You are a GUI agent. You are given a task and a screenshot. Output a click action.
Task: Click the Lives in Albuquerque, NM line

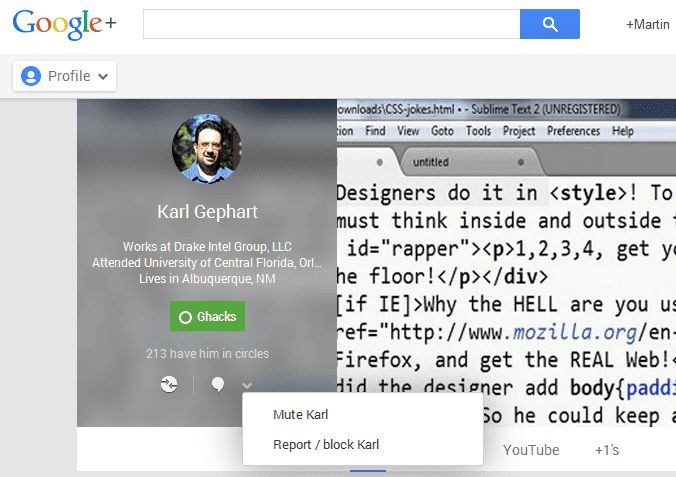[207, 279]
